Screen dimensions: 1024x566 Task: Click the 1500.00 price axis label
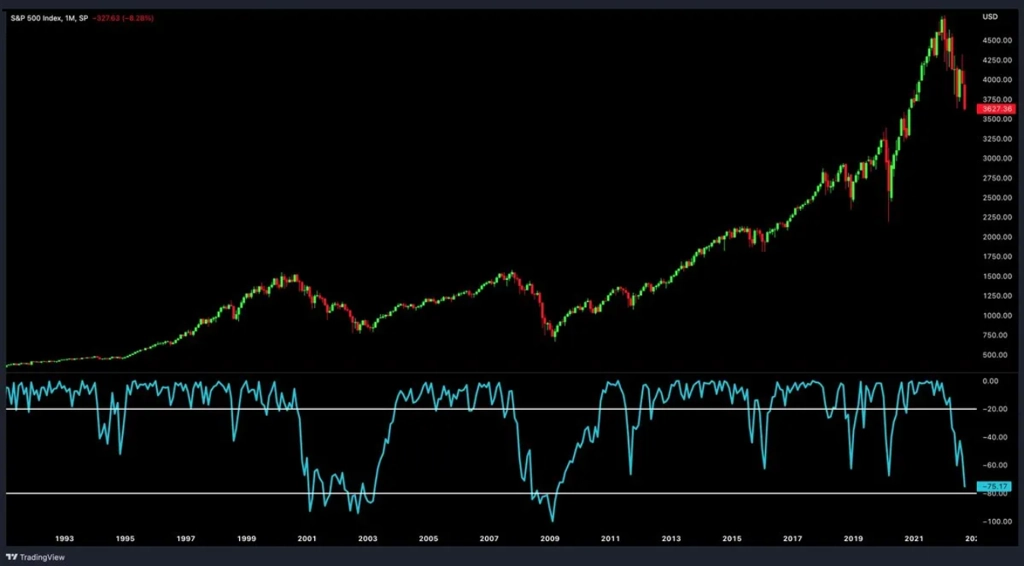coord(997,276)
